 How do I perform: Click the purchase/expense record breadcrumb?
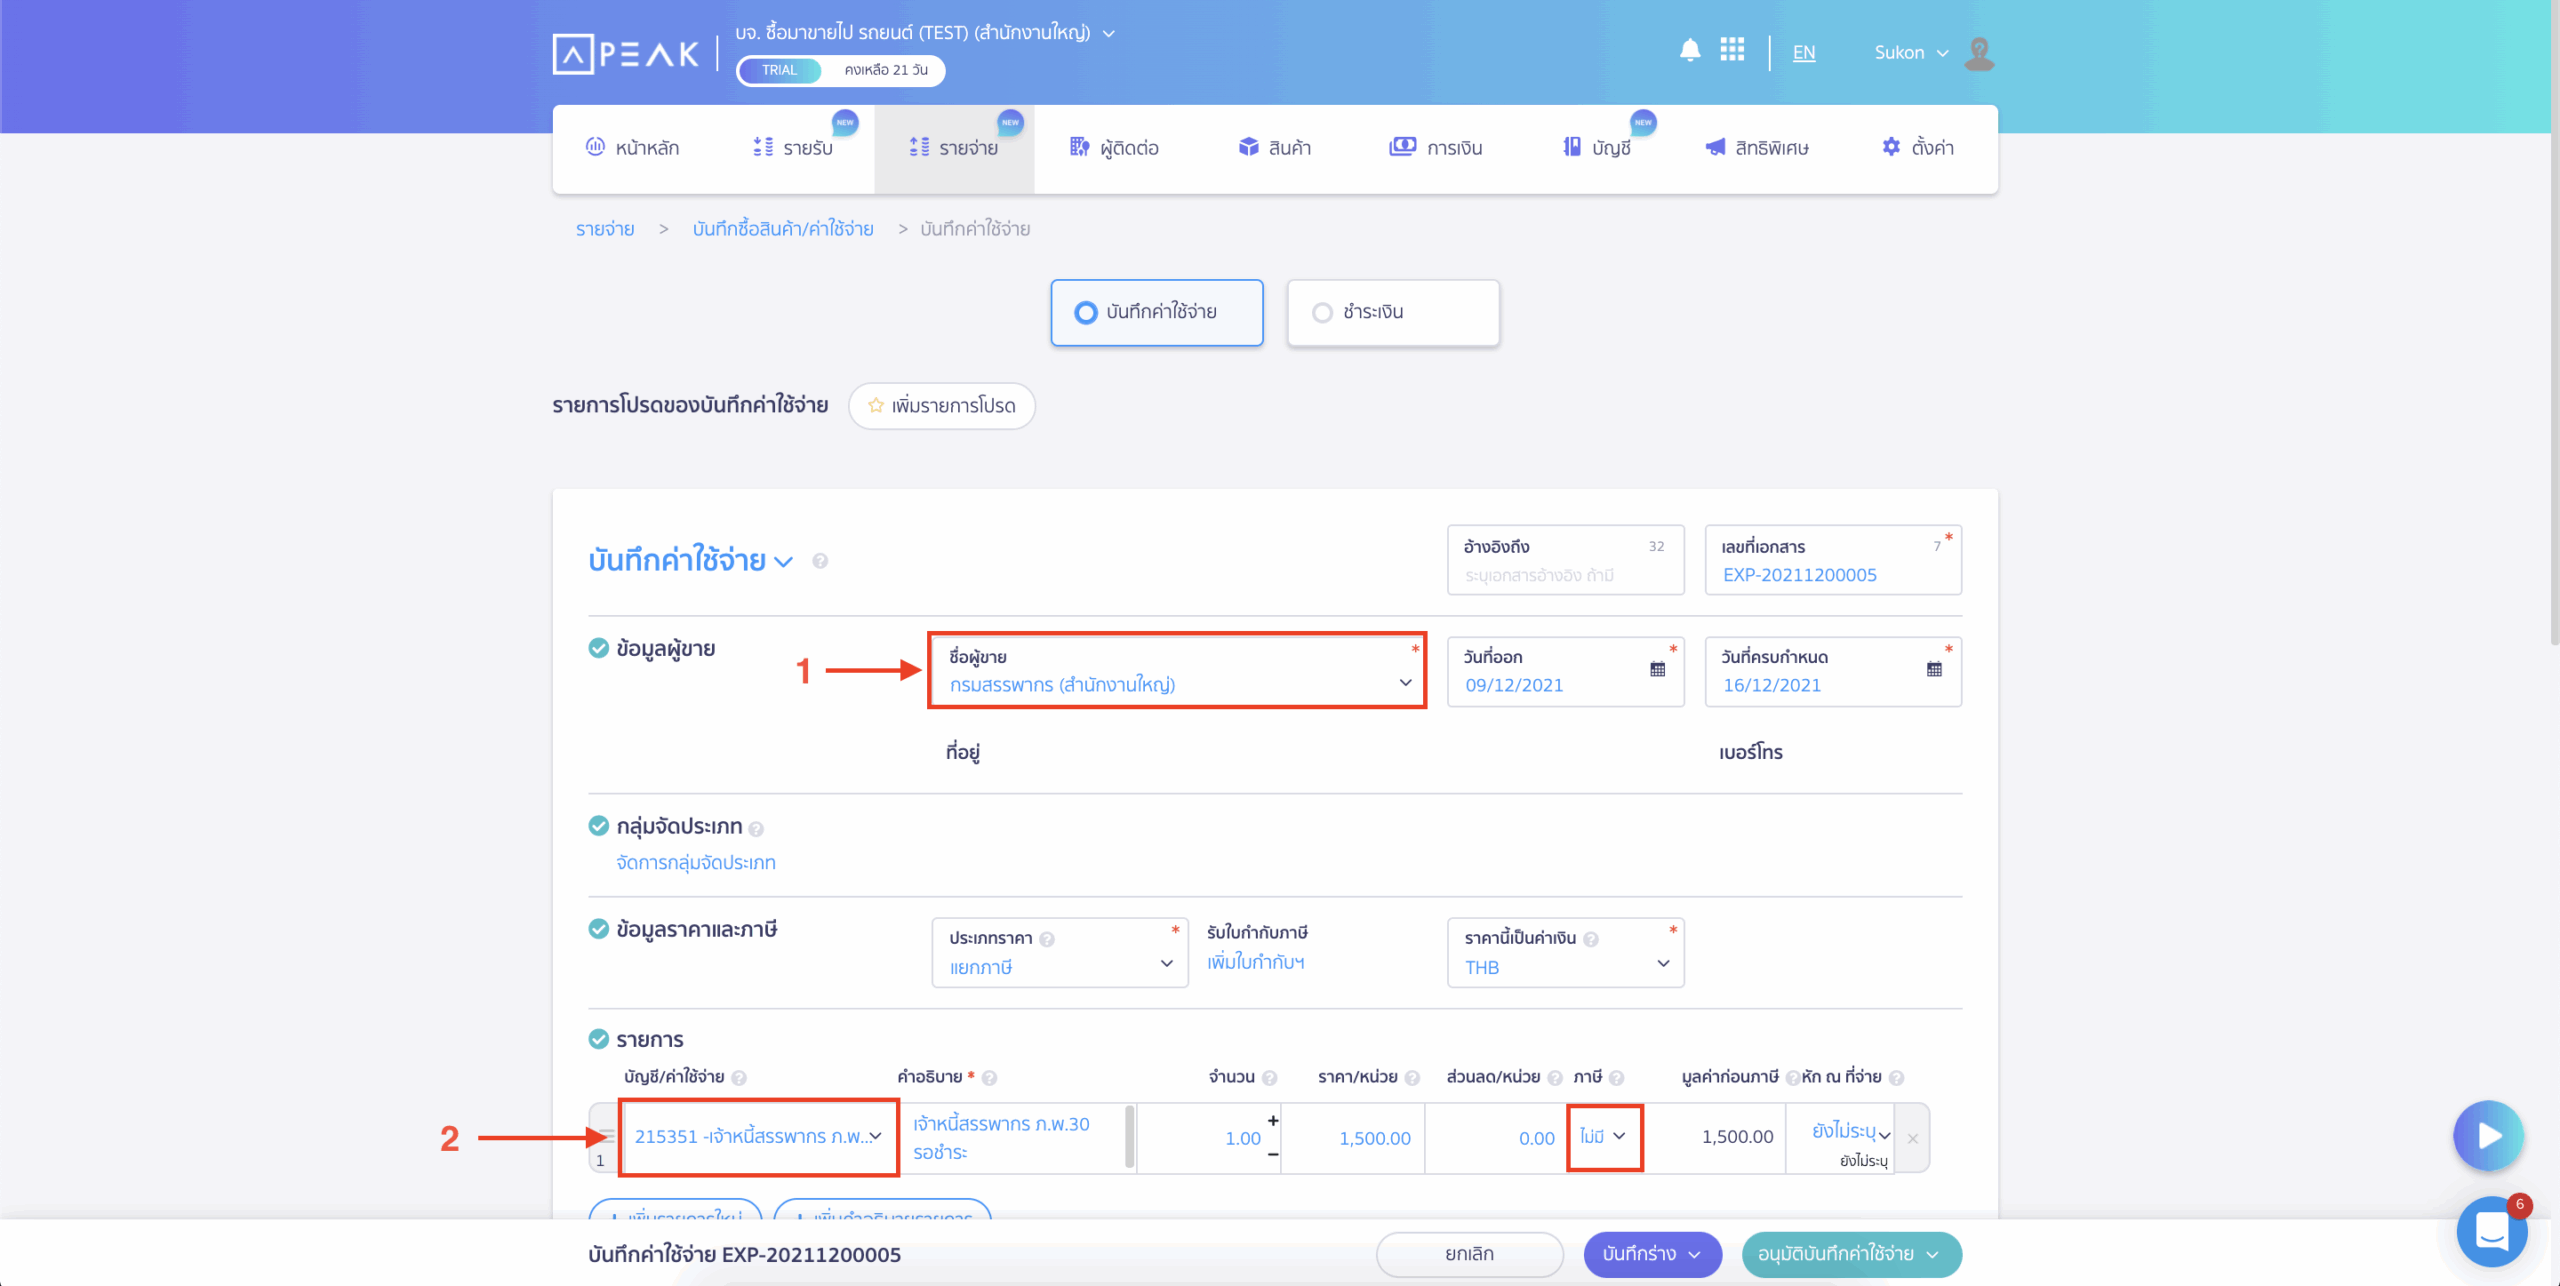point(783,229)
